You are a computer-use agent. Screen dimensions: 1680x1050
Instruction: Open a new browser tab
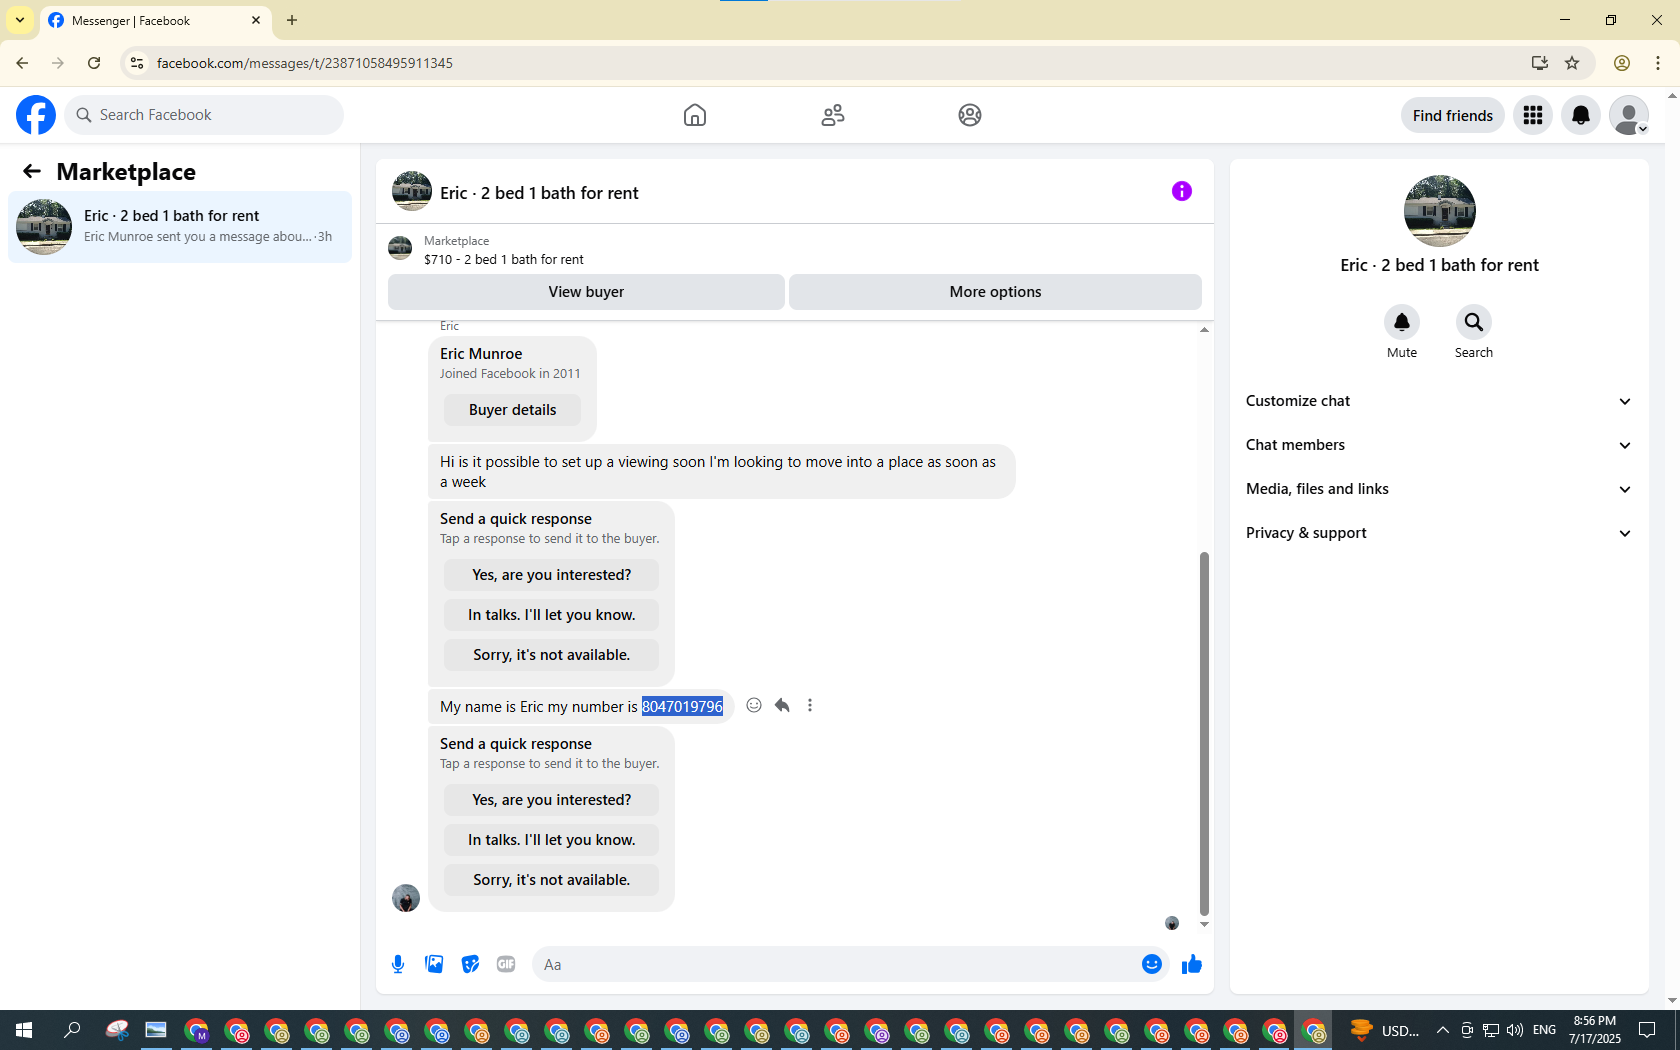292,20
